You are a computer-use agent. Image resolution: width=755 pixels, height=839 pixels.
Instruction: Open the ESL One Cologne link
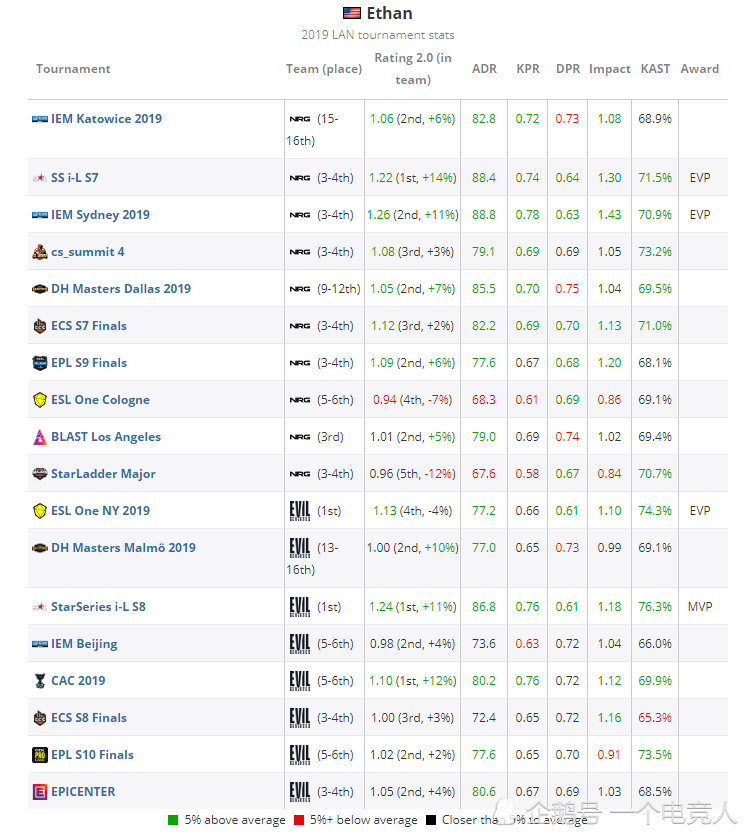pos(100,400)
